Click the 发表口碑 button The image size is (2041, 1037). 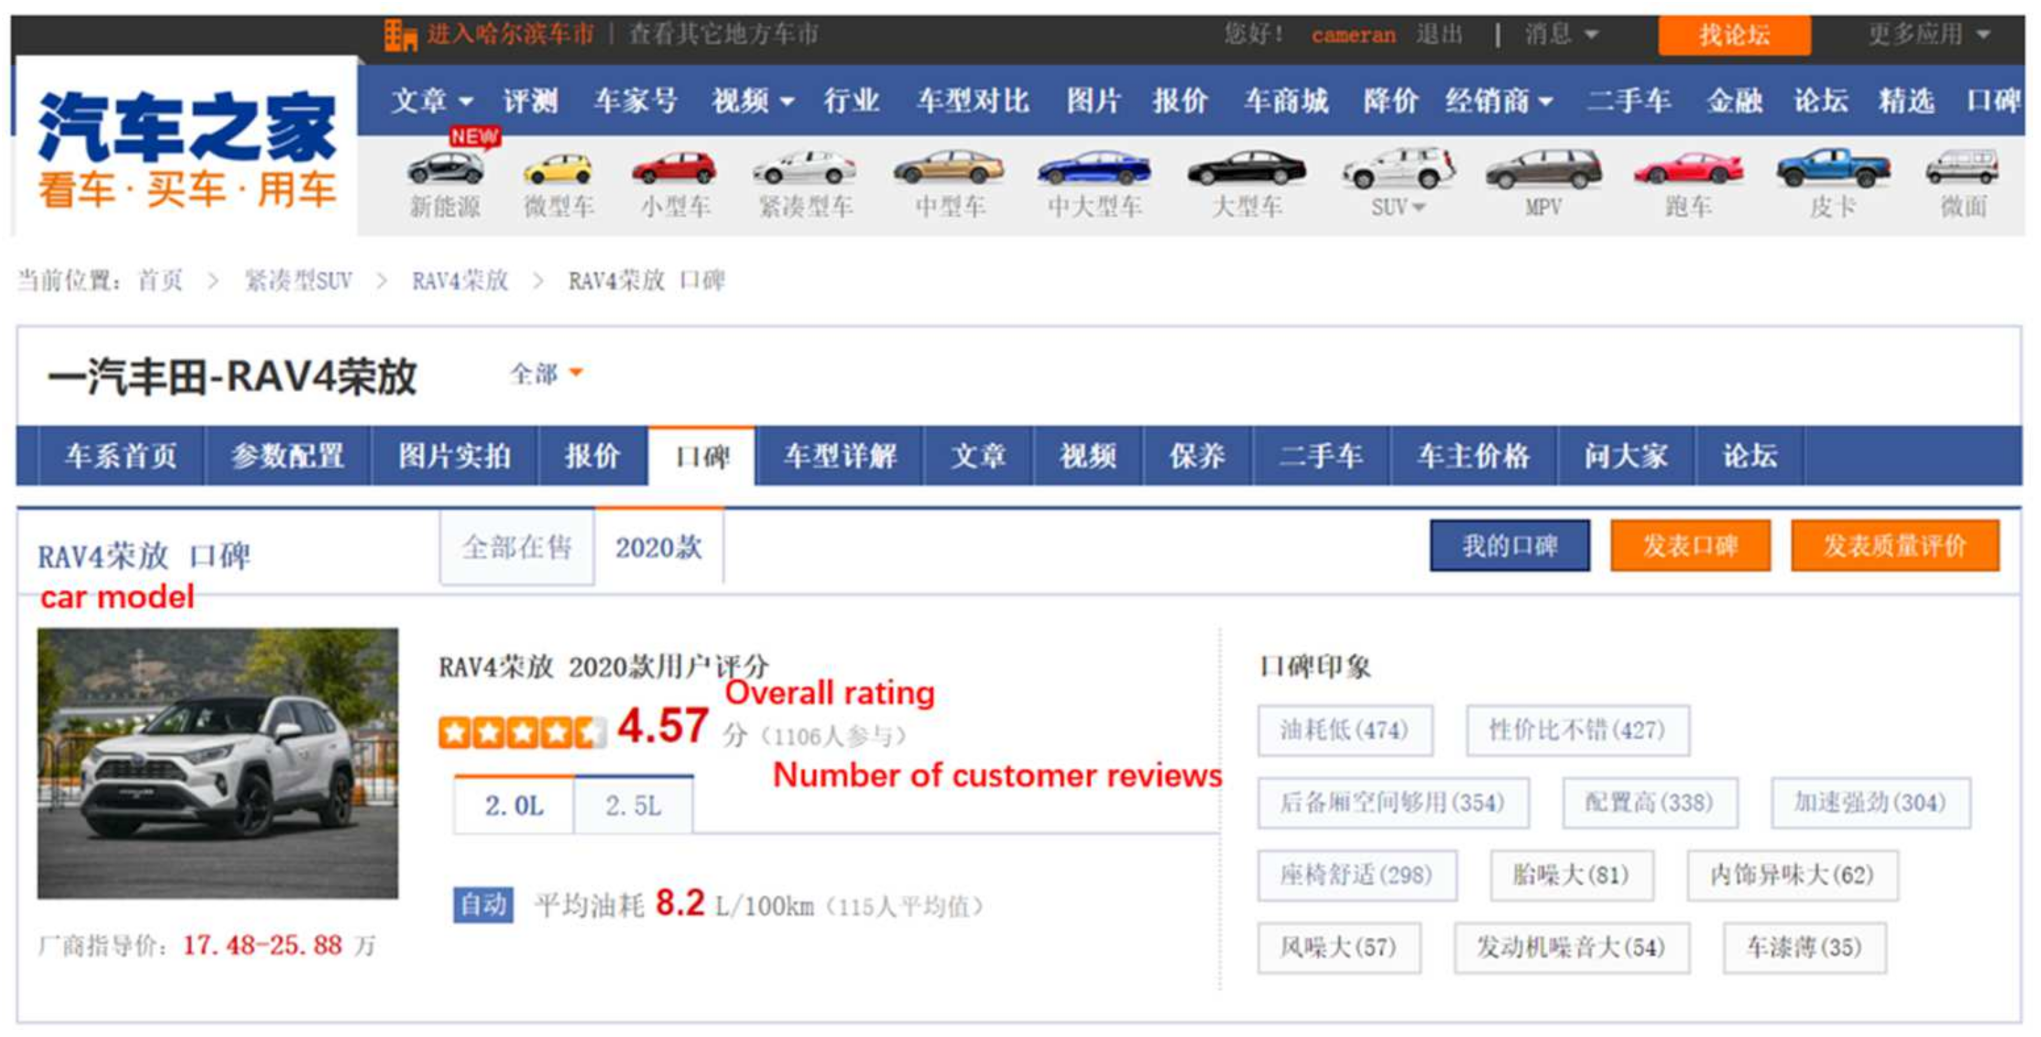point(1690,546)
